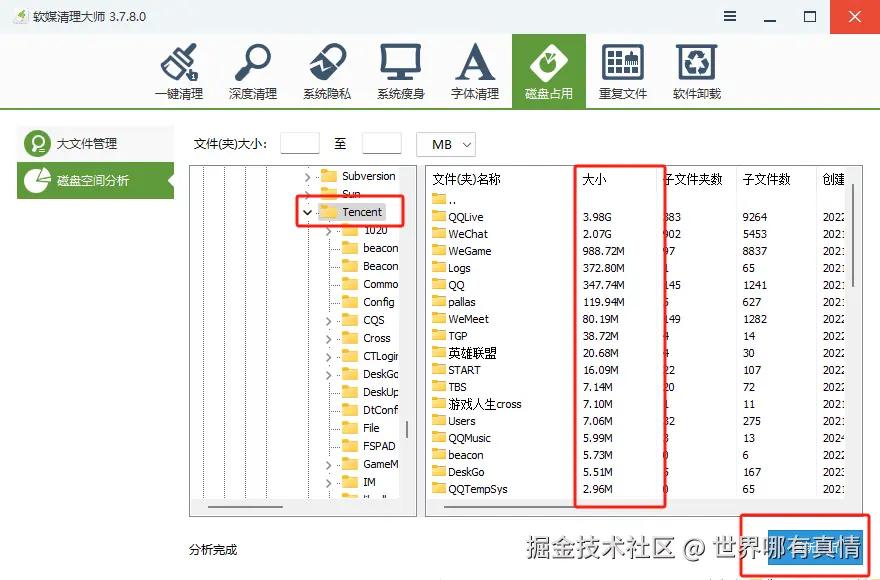880x580 pixels.
Task: Sort by 创建 creation date header
Action: coord(833,179)
